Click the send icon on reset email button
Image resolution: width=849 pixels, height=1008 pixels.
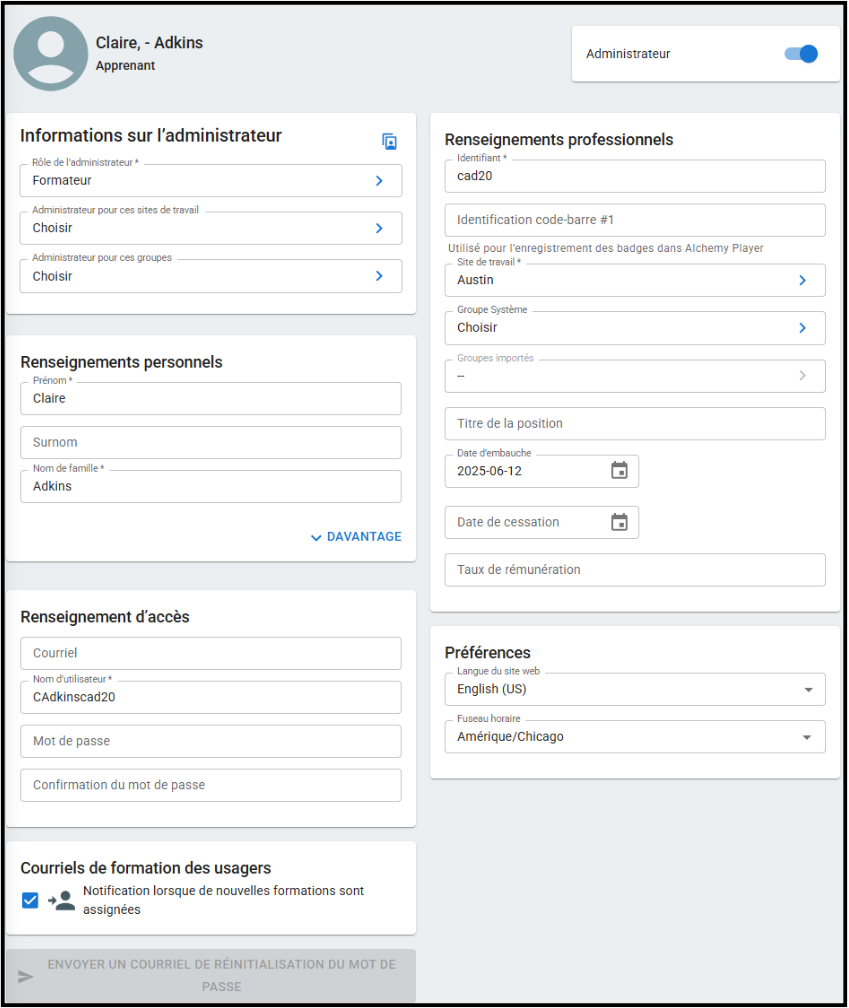(26, 976)
